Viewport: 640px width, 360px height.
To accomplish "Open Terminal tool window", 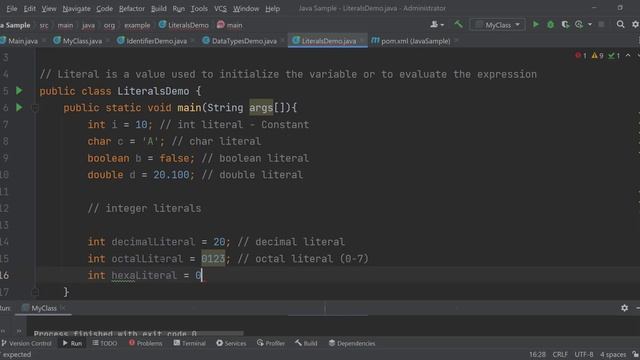I will pyautogui.click(x=189, y=343).
